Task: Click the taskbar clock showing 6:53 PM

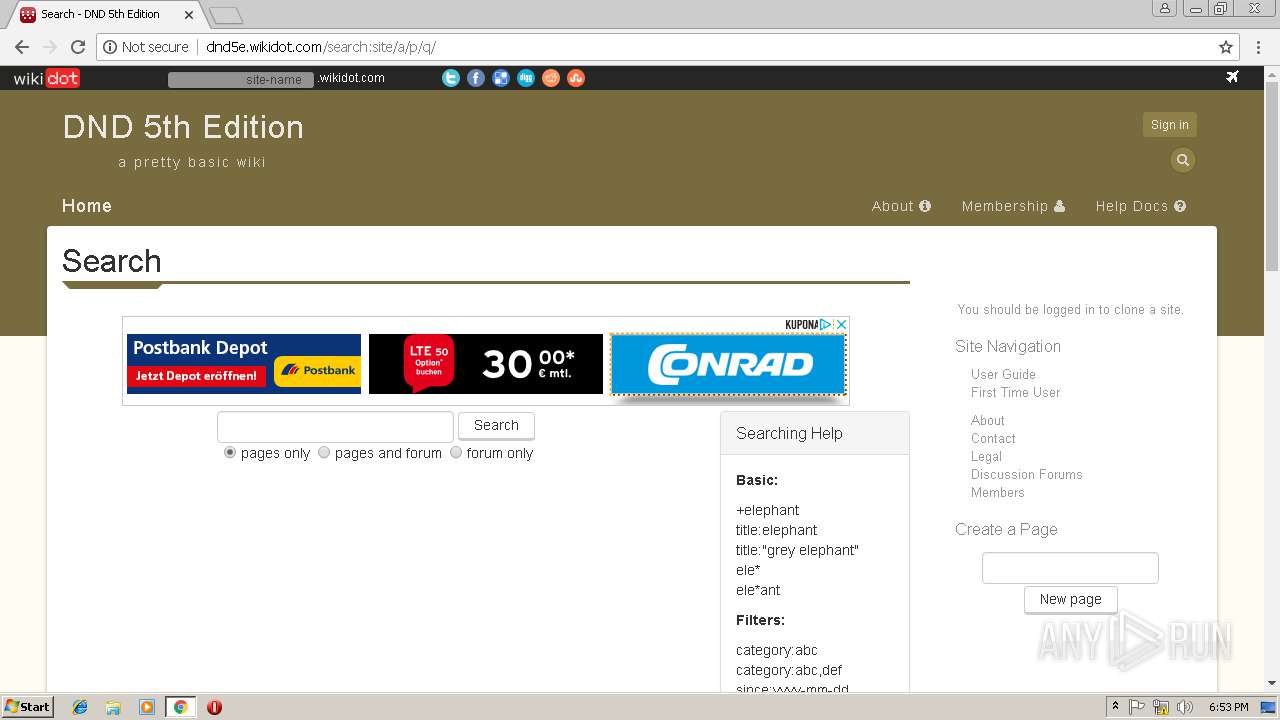Action: [x=1228, y=707]
